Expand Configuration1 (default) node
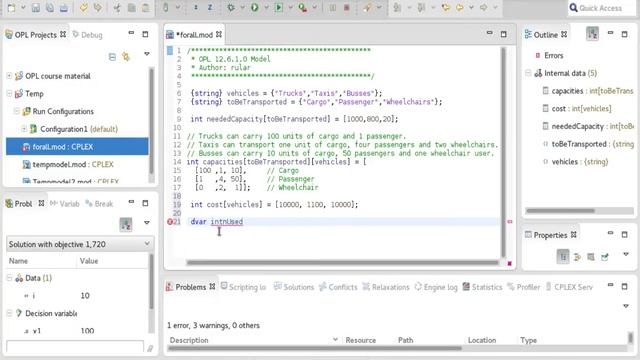This screenshot has height=360, width=640. pyautogui.click(x=24, y=129)
